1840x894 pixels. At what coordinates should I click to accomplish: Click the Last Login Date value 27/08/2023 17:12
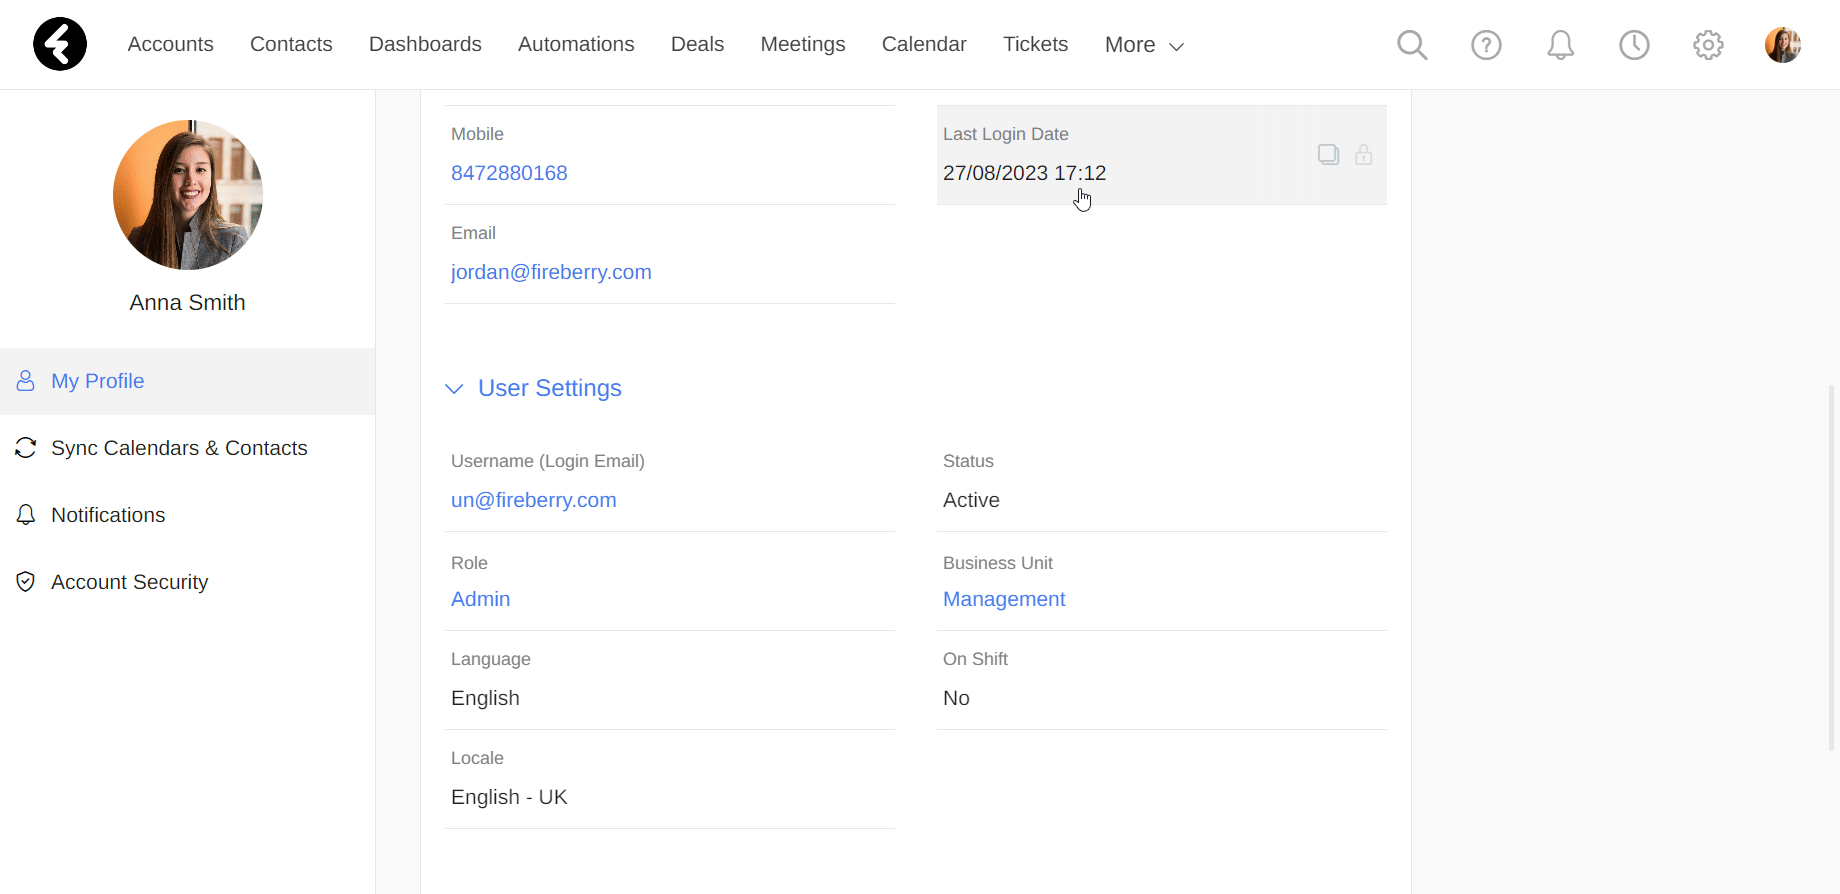point(1024,173)
